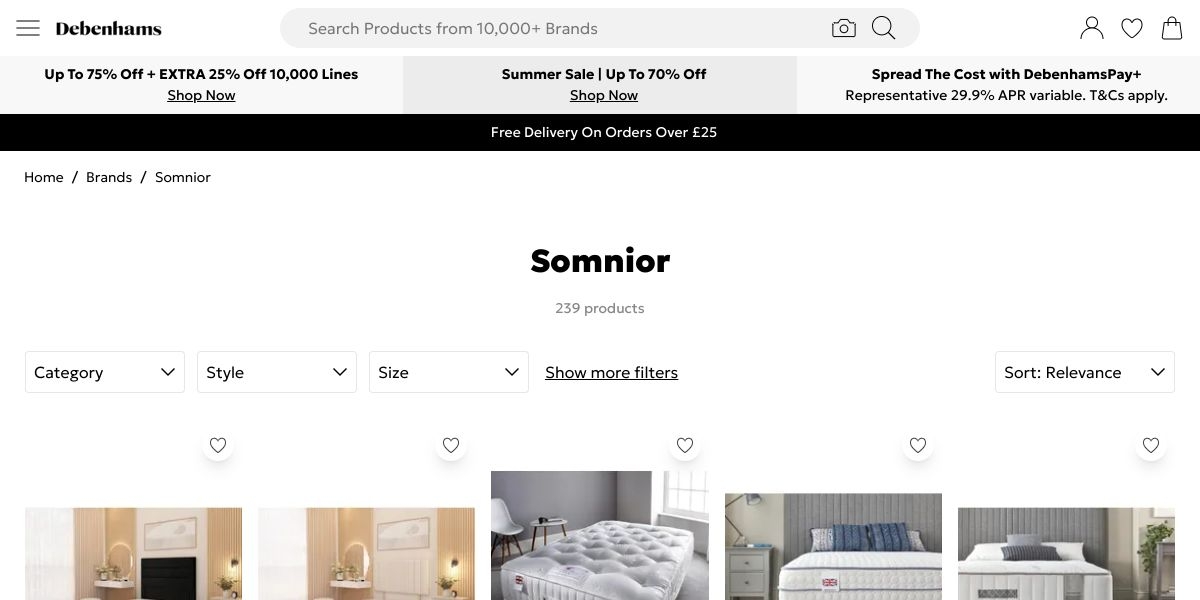Viewport: 1200px width, 600px height.
Task: Toggle wishlist heart on second product
Action: pyautogui.click(x=451, y=445)
